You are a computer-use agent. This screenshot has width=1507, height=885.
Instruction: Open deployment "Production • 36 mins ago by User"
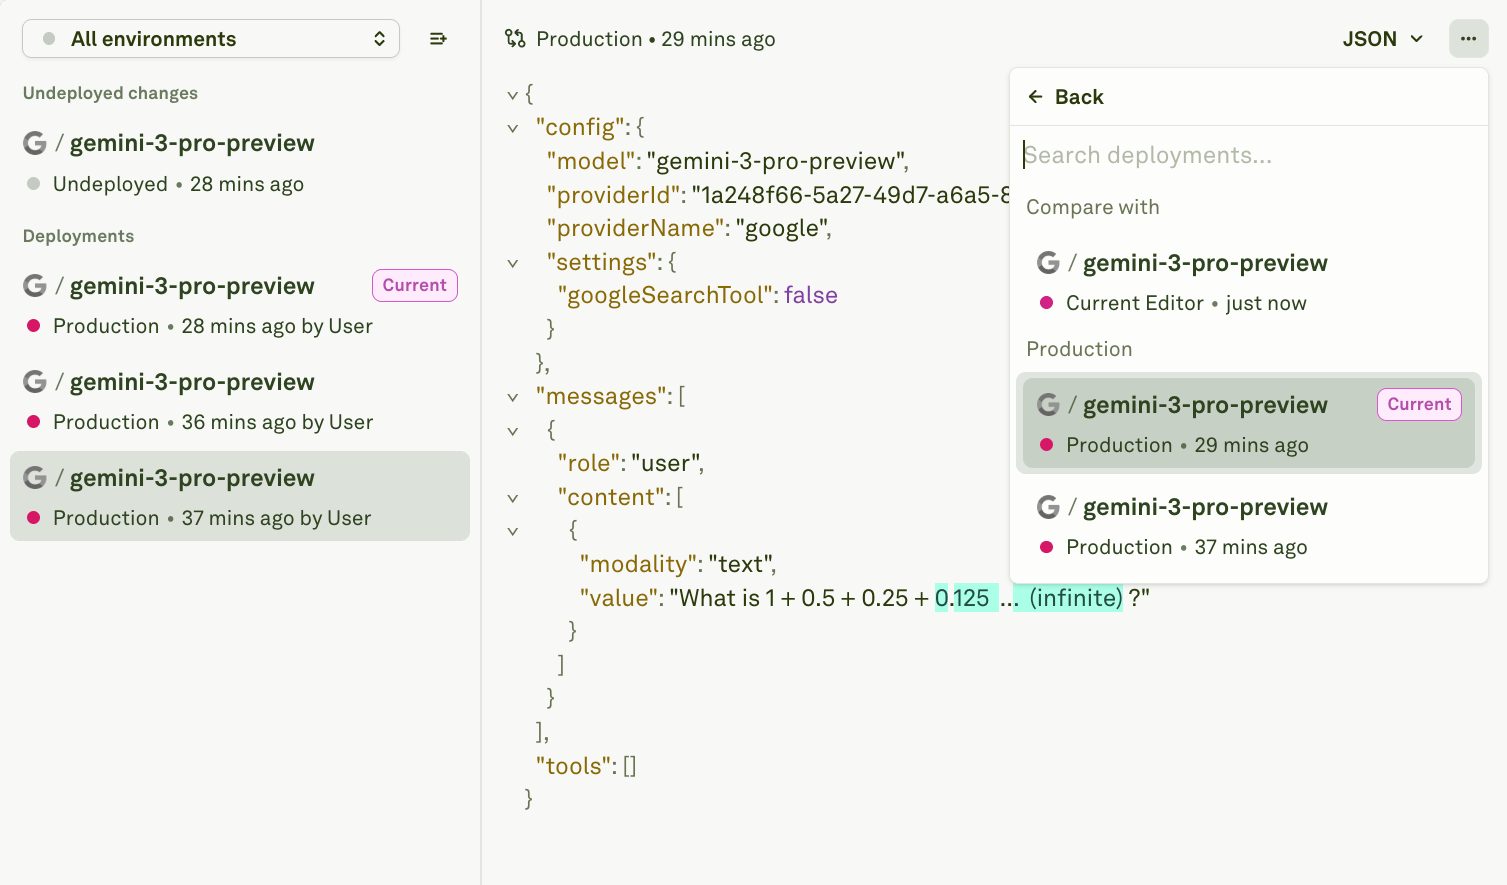pyautogui.click(x=240, y=401)
